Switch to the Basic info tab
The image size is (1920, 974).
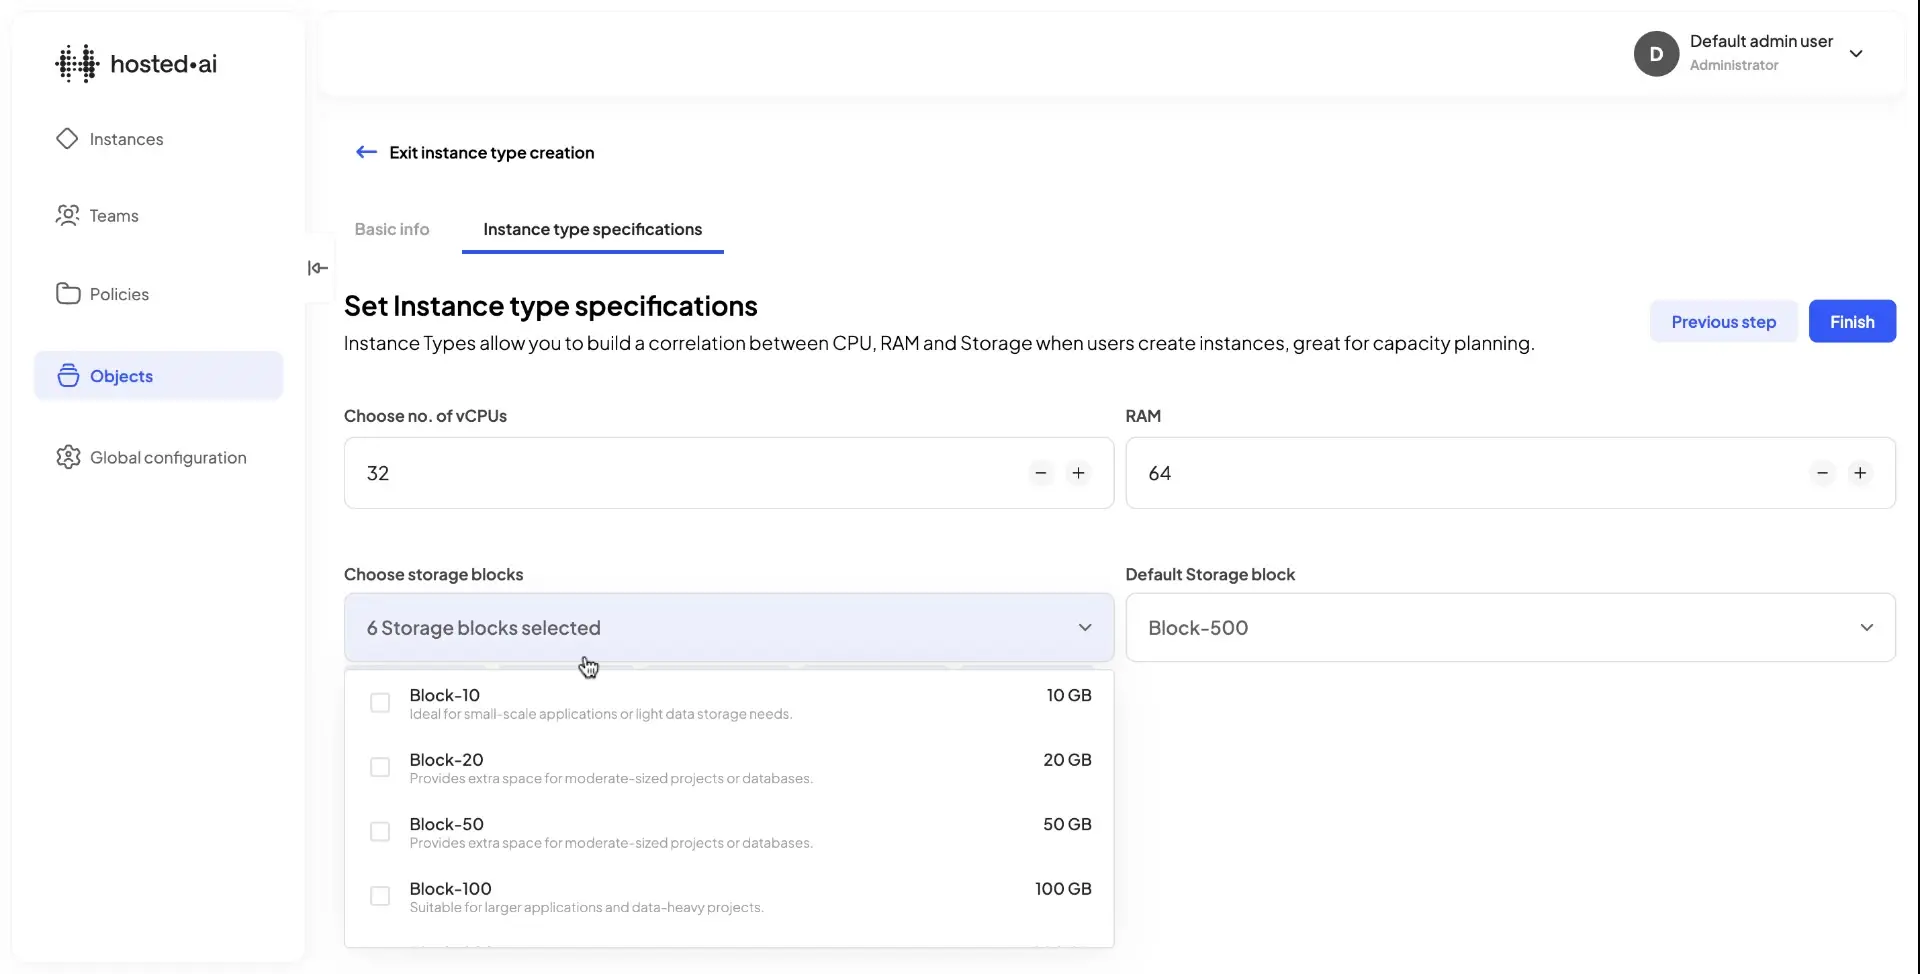[x=391, y=229]
